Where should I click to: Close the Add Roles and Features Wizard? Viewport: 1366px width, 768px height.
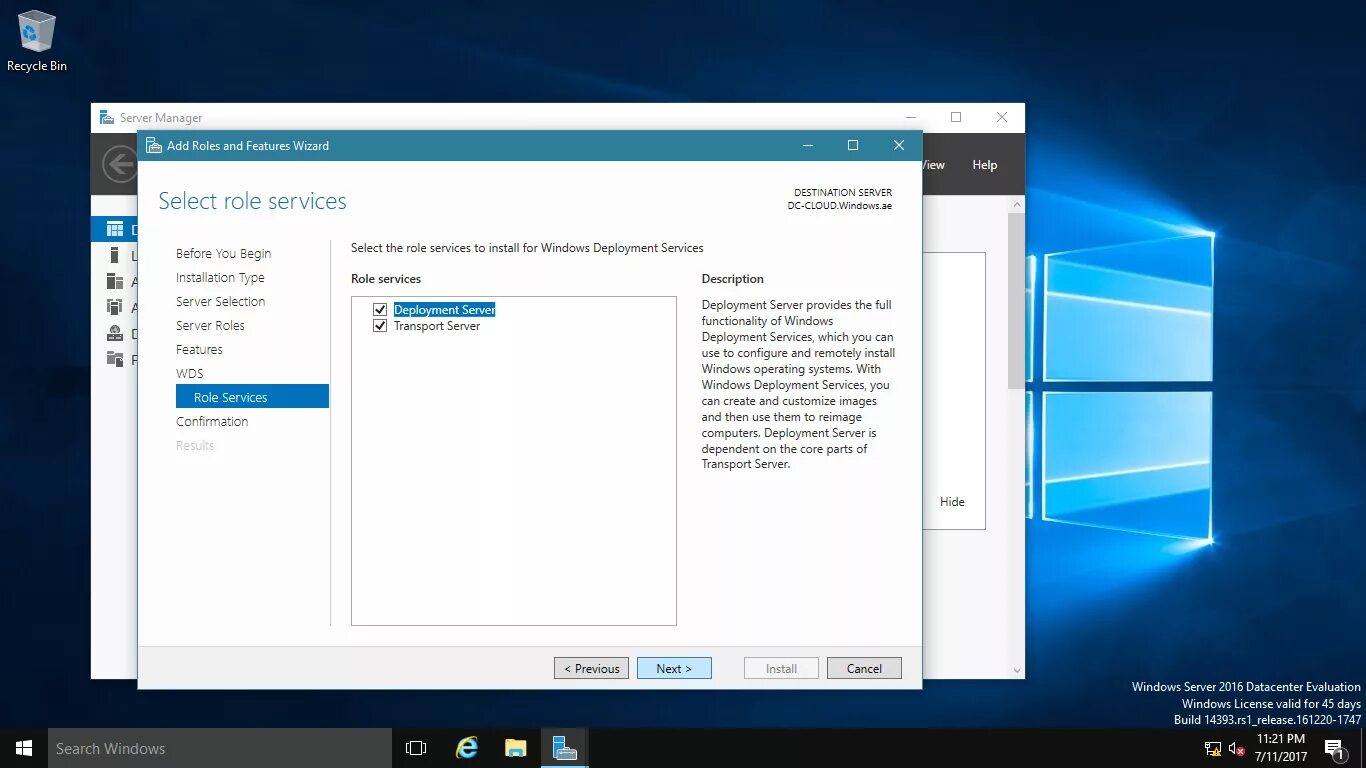(x=899, y=145)
